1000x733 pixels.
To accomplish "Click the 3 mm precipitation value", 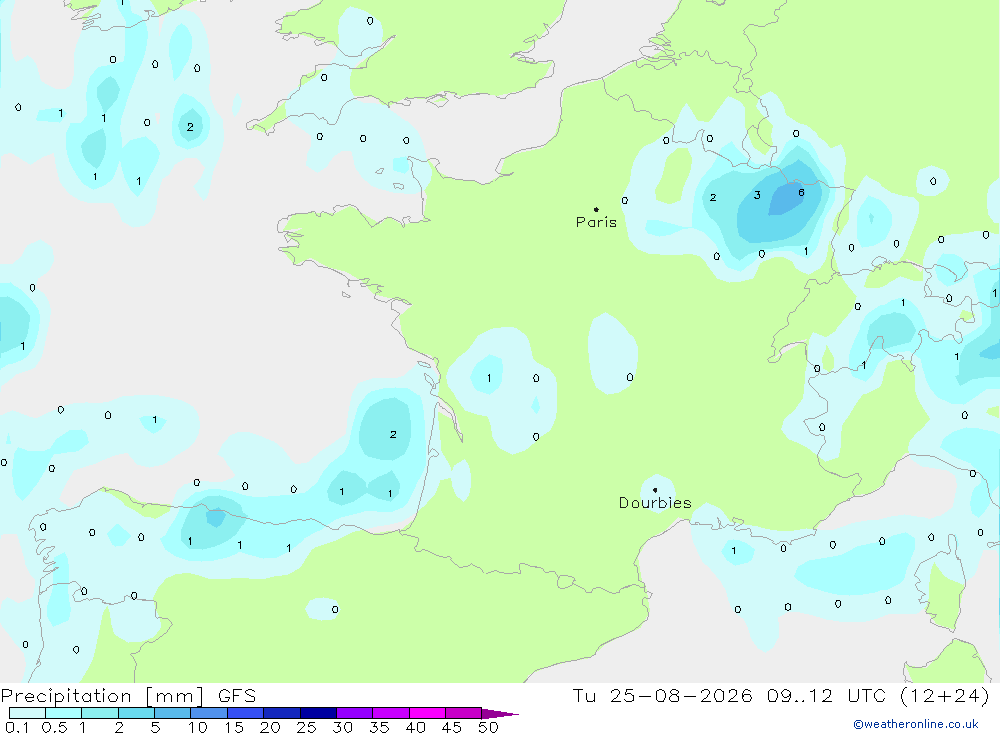I will coord(757,195).
